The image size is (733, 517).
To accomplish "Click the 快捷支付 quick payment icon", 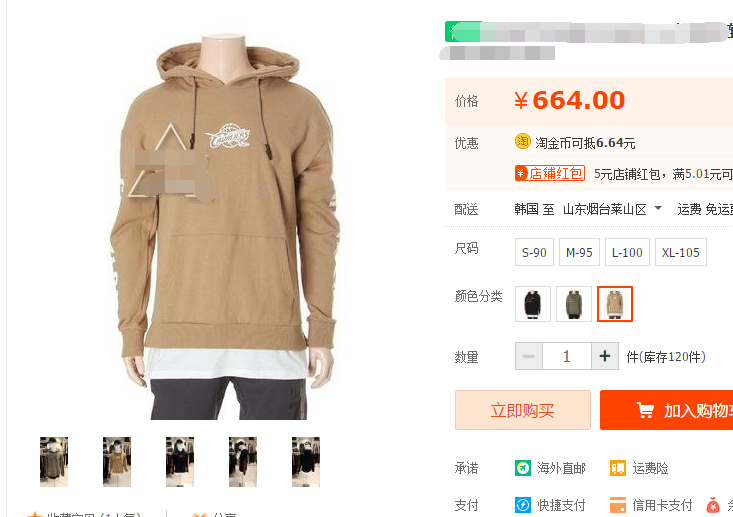I will (x=523, y=505).
